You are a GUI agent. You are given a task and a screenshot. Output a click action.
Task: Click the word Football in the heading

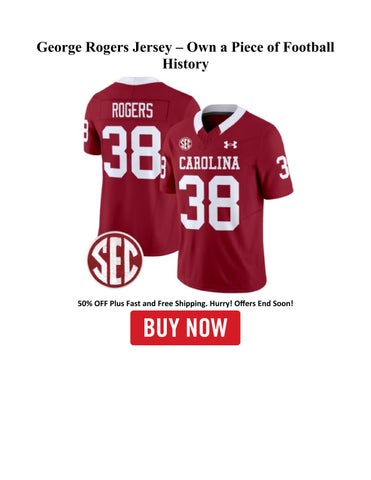tap(309, 47)
